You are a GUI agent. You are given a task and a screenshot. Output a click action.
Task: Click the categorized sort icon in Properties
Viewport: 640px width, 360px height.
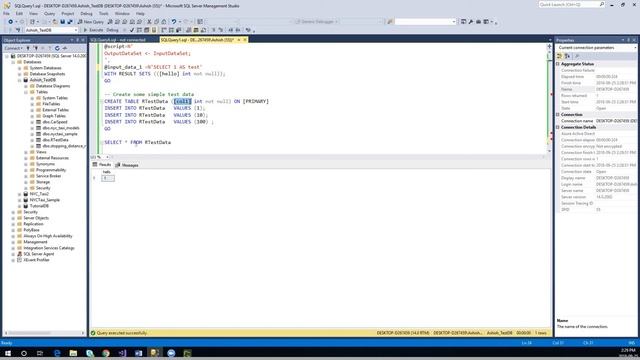[560, 56]
